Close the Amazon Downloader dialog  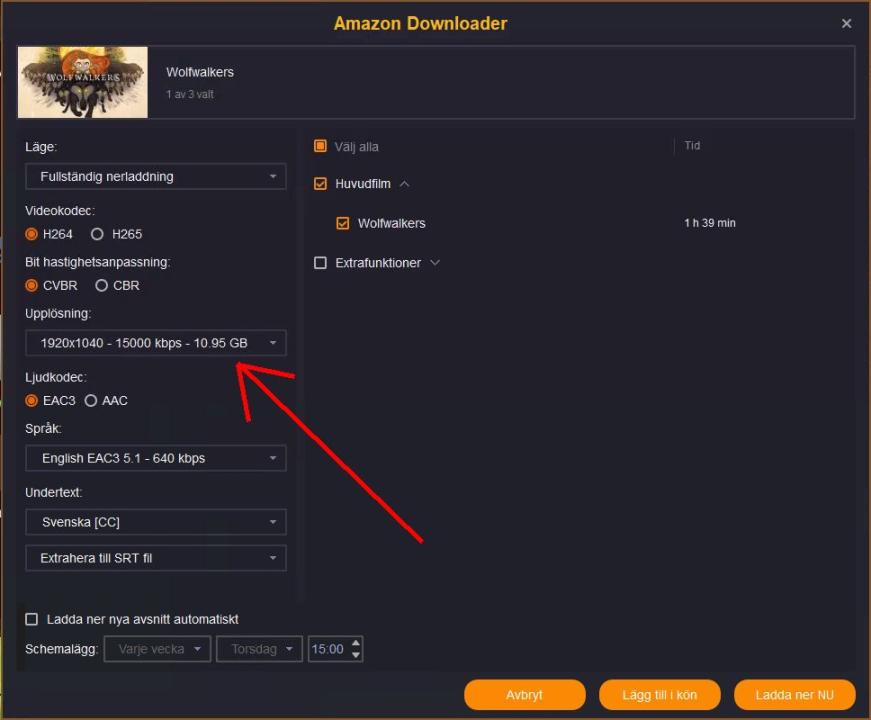846,23
